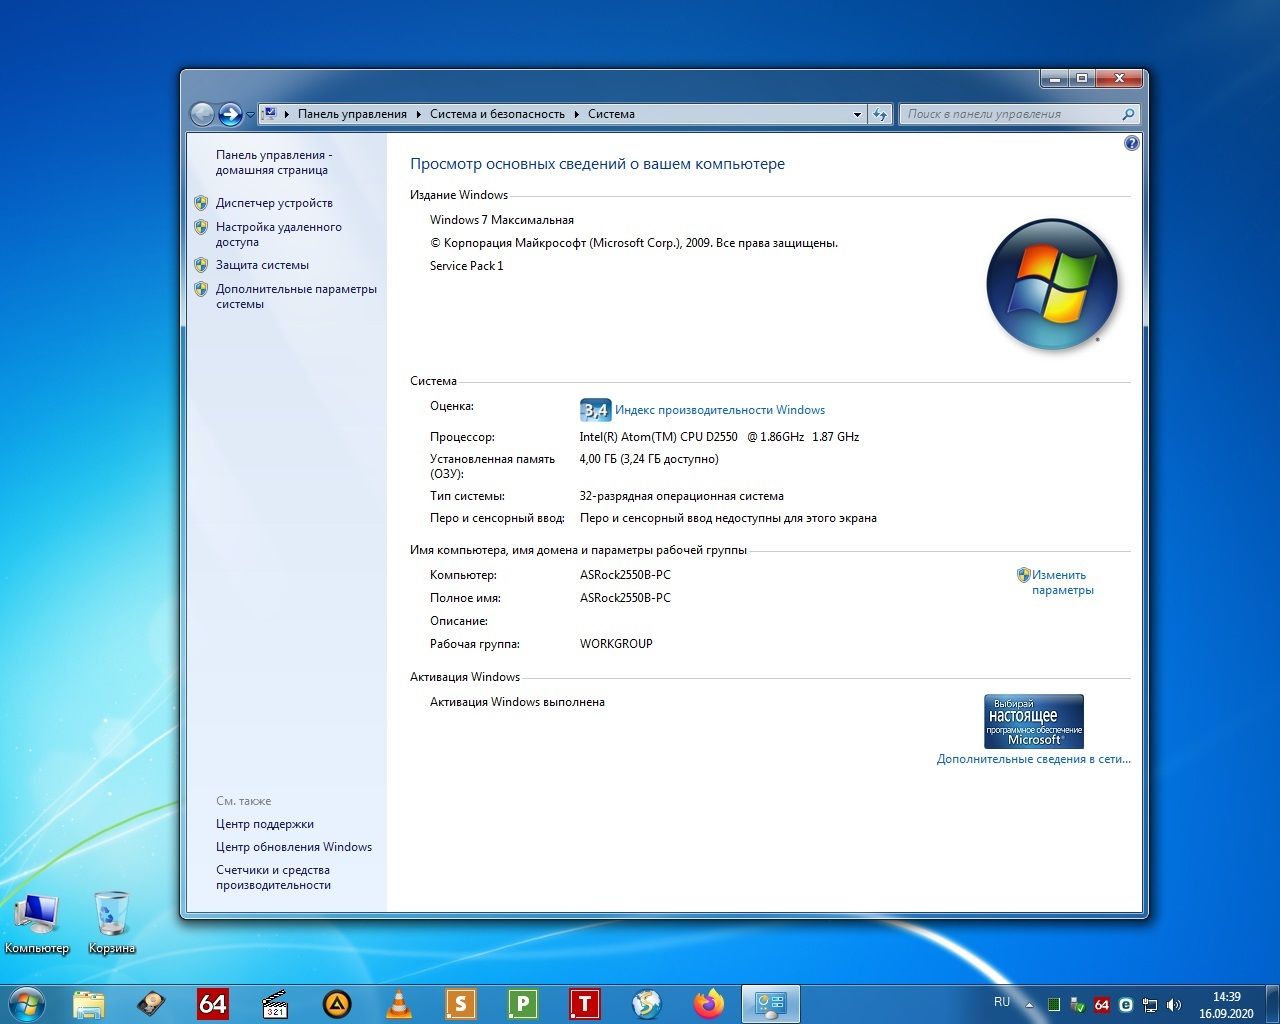Open Windows Explorer from the taskbar
1280x1024 pixels.
click(89, 1004)
